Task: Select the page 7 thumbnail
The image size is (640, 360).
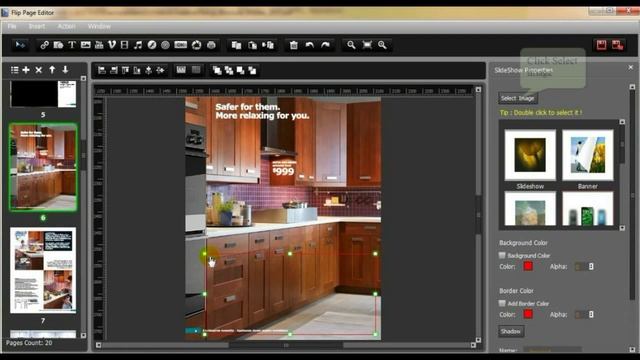Action: [x=43, y=270]
